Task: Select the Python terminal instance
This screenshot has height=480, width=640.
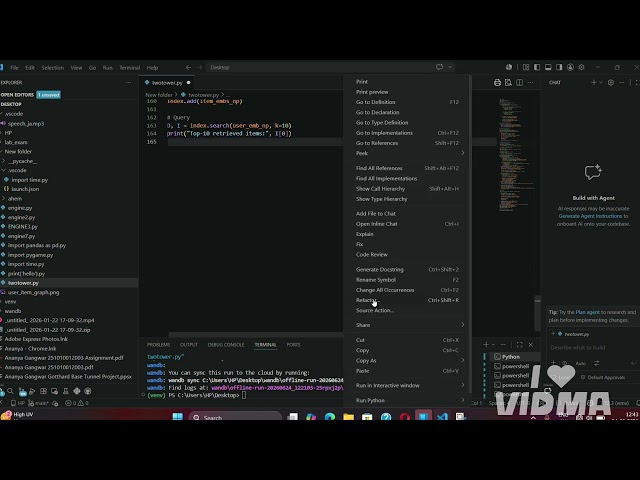Action: tap(515, 357)
